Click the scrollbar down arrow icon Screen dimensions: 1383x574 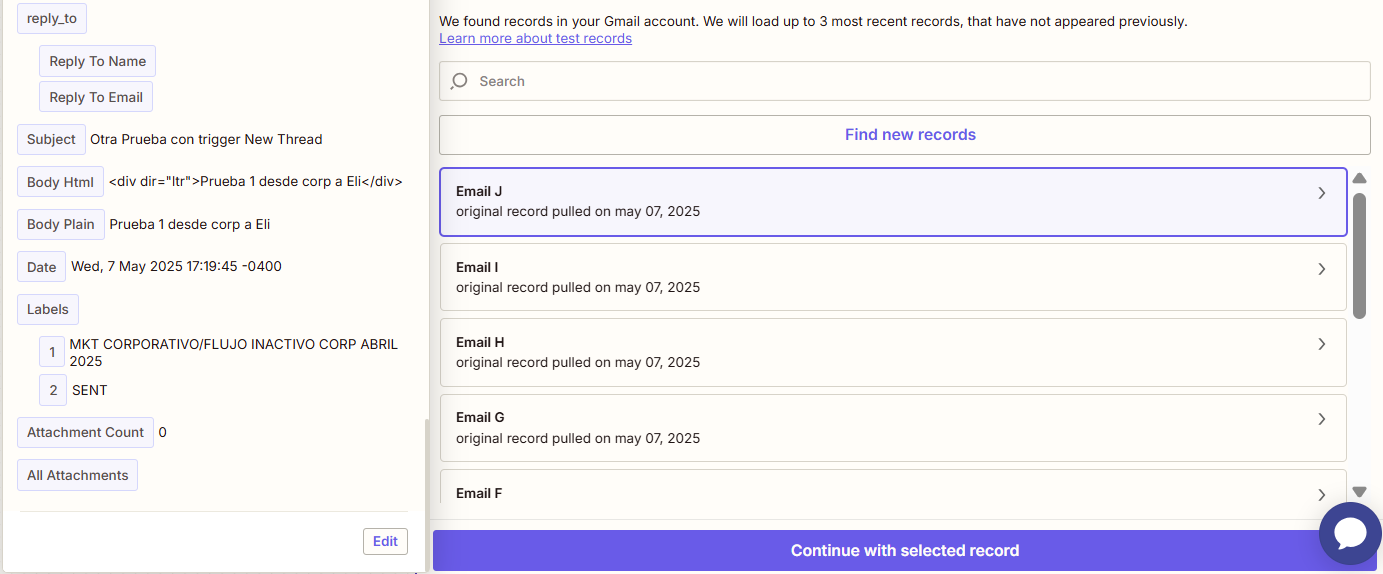1360,491
